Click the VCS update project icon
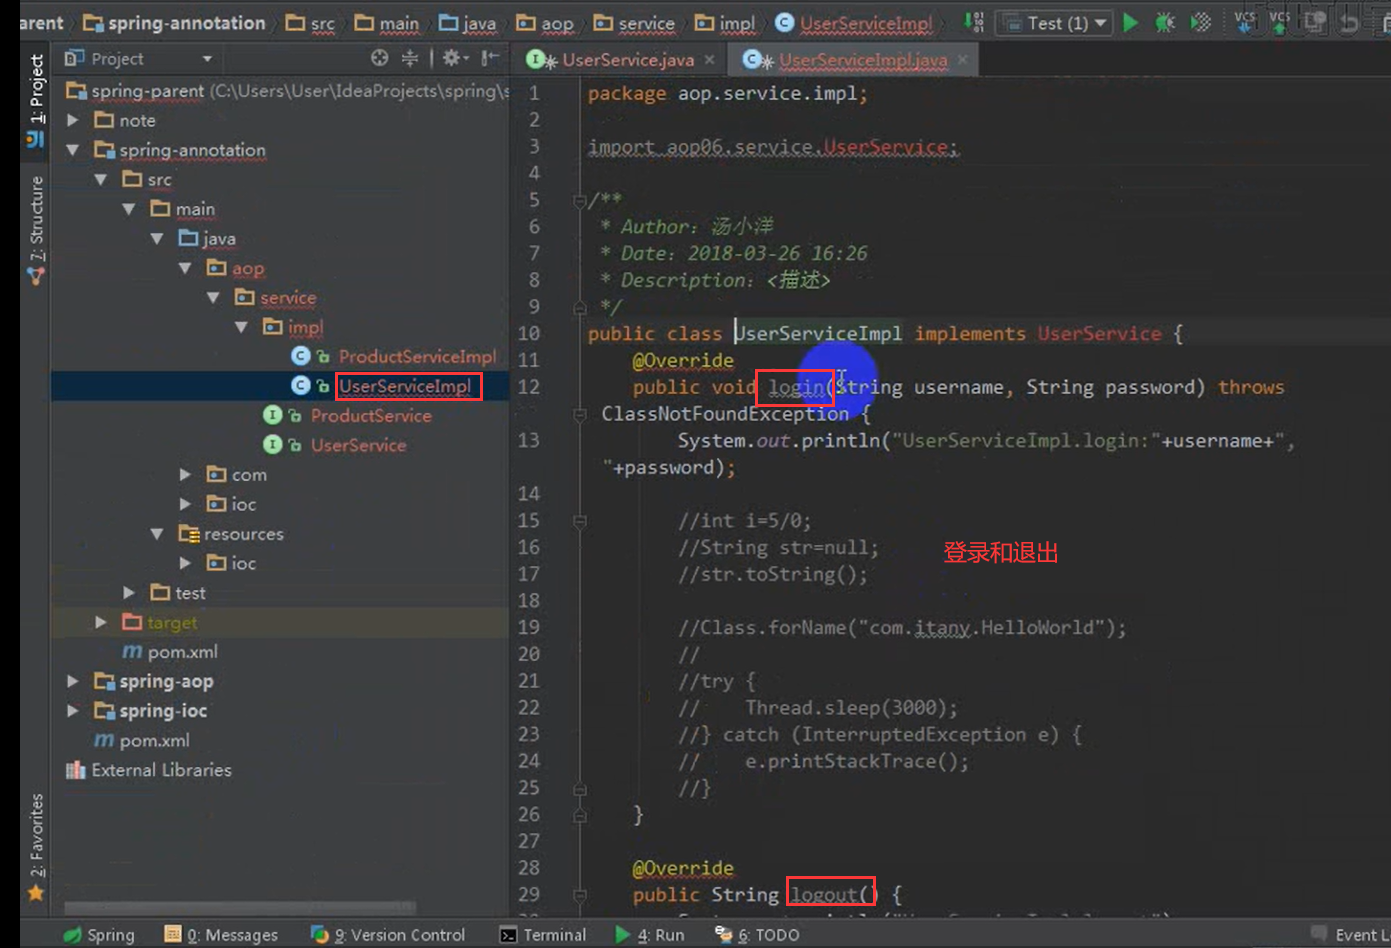 click(1245, 22)
